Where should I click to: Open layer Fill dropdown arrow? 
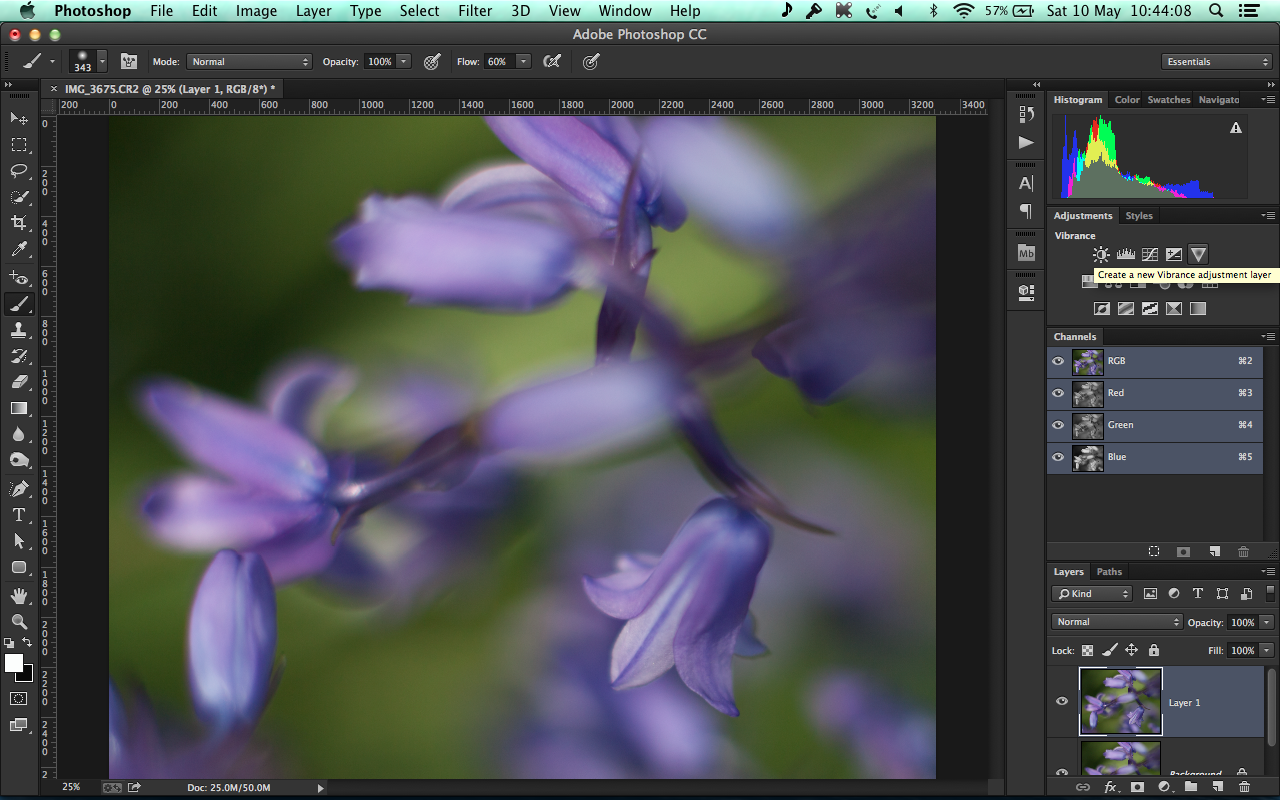1267,650
